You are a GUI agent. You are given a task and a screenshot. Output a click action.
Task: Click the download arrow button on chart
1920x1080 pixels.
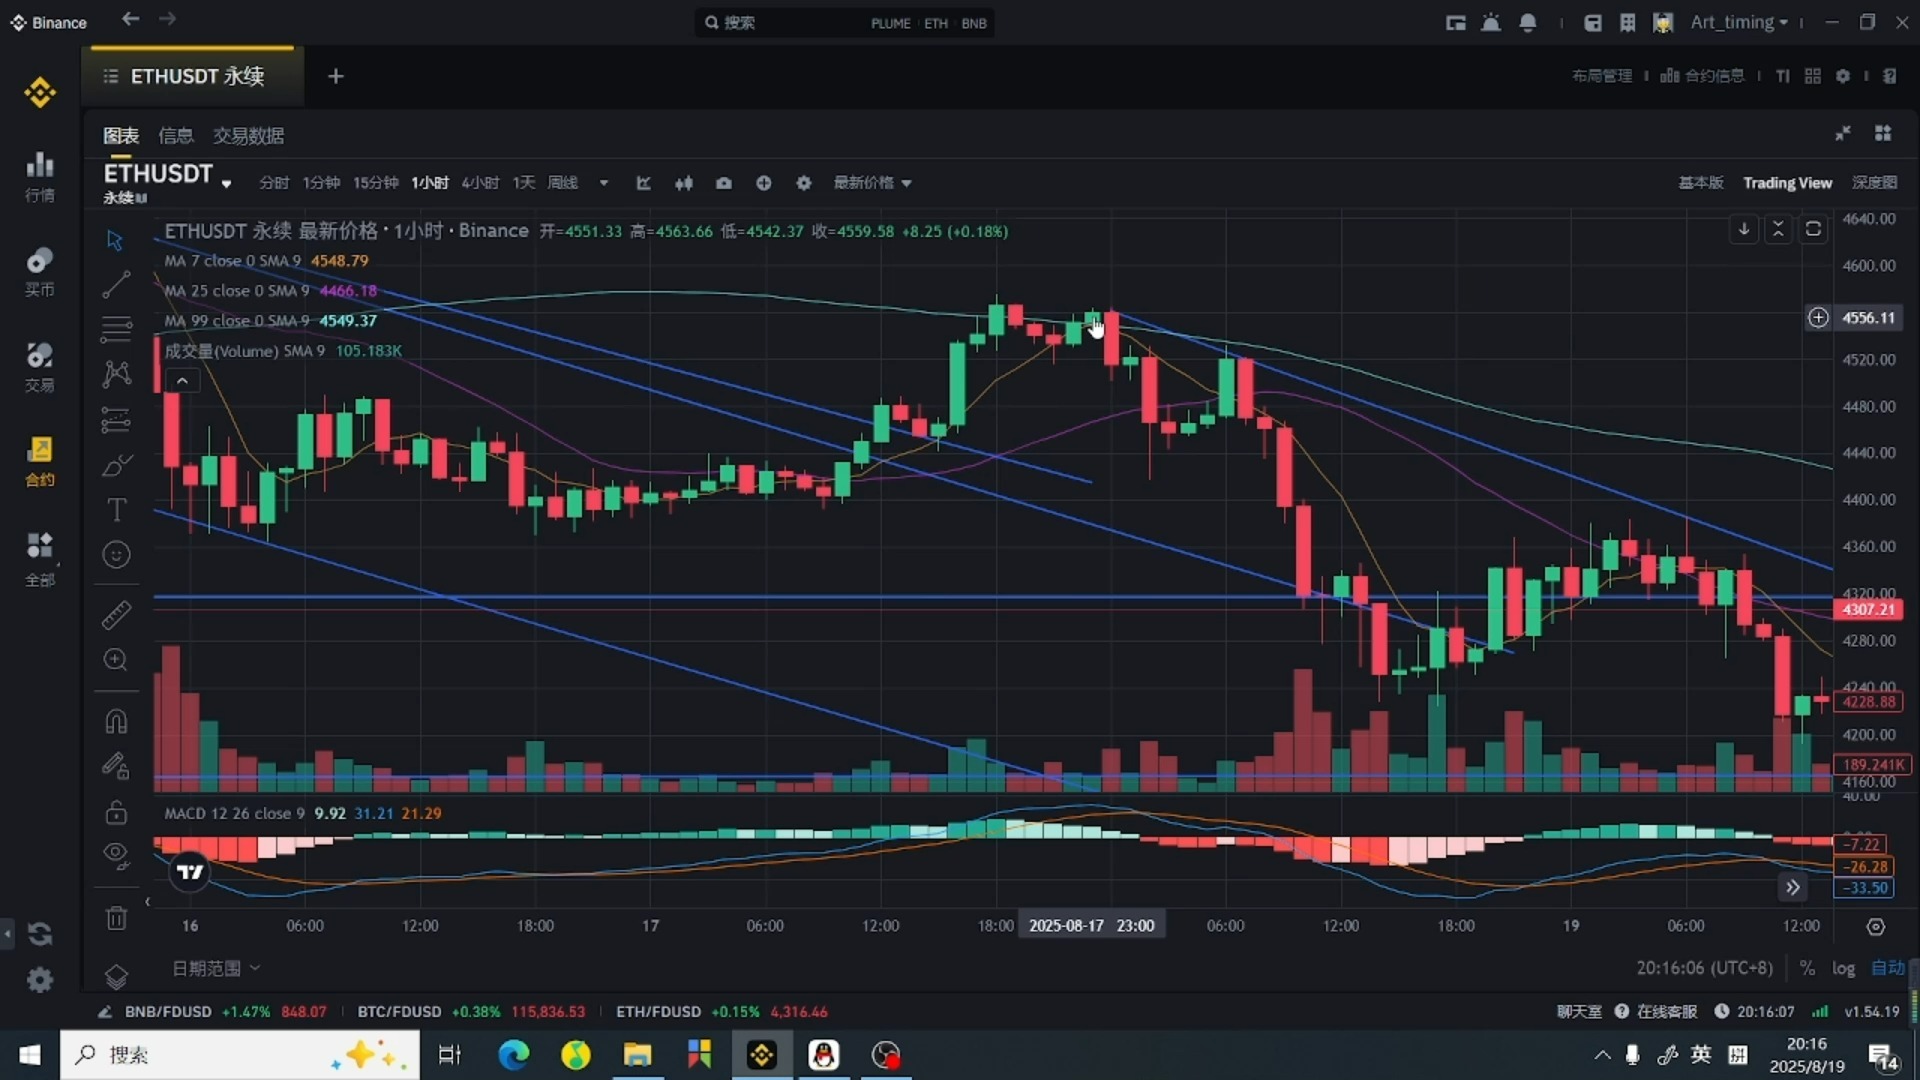click(1744, 229)
